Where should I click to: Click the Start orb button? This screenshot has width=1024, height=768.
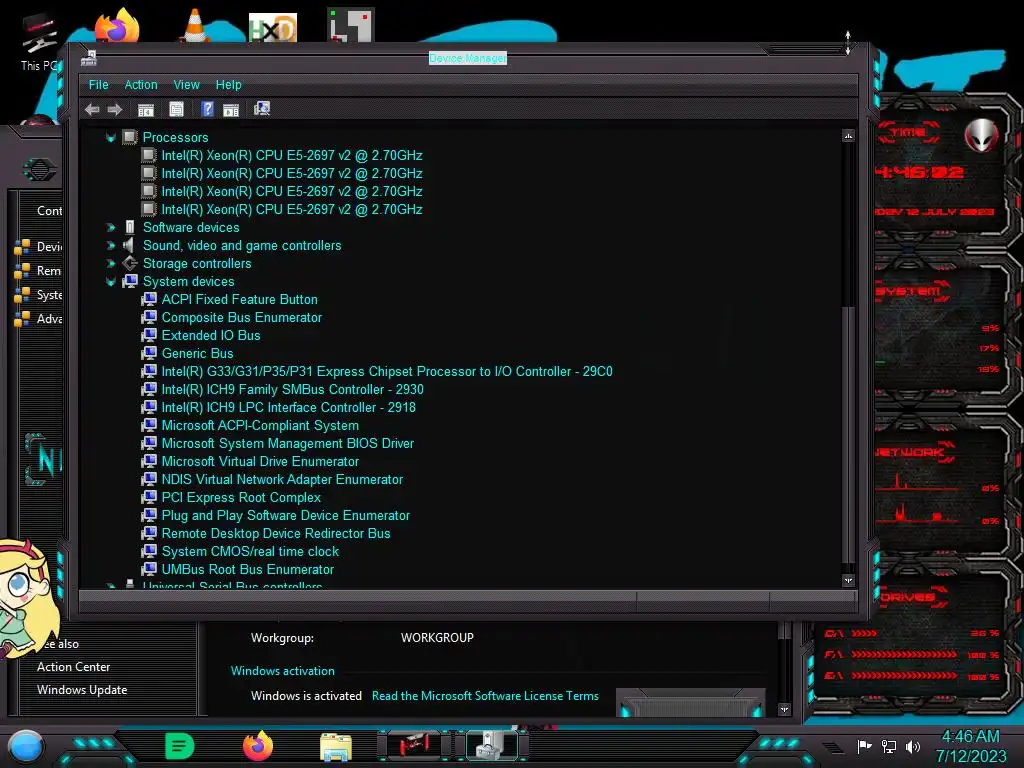pyautogui.click(x=26, y=746)
